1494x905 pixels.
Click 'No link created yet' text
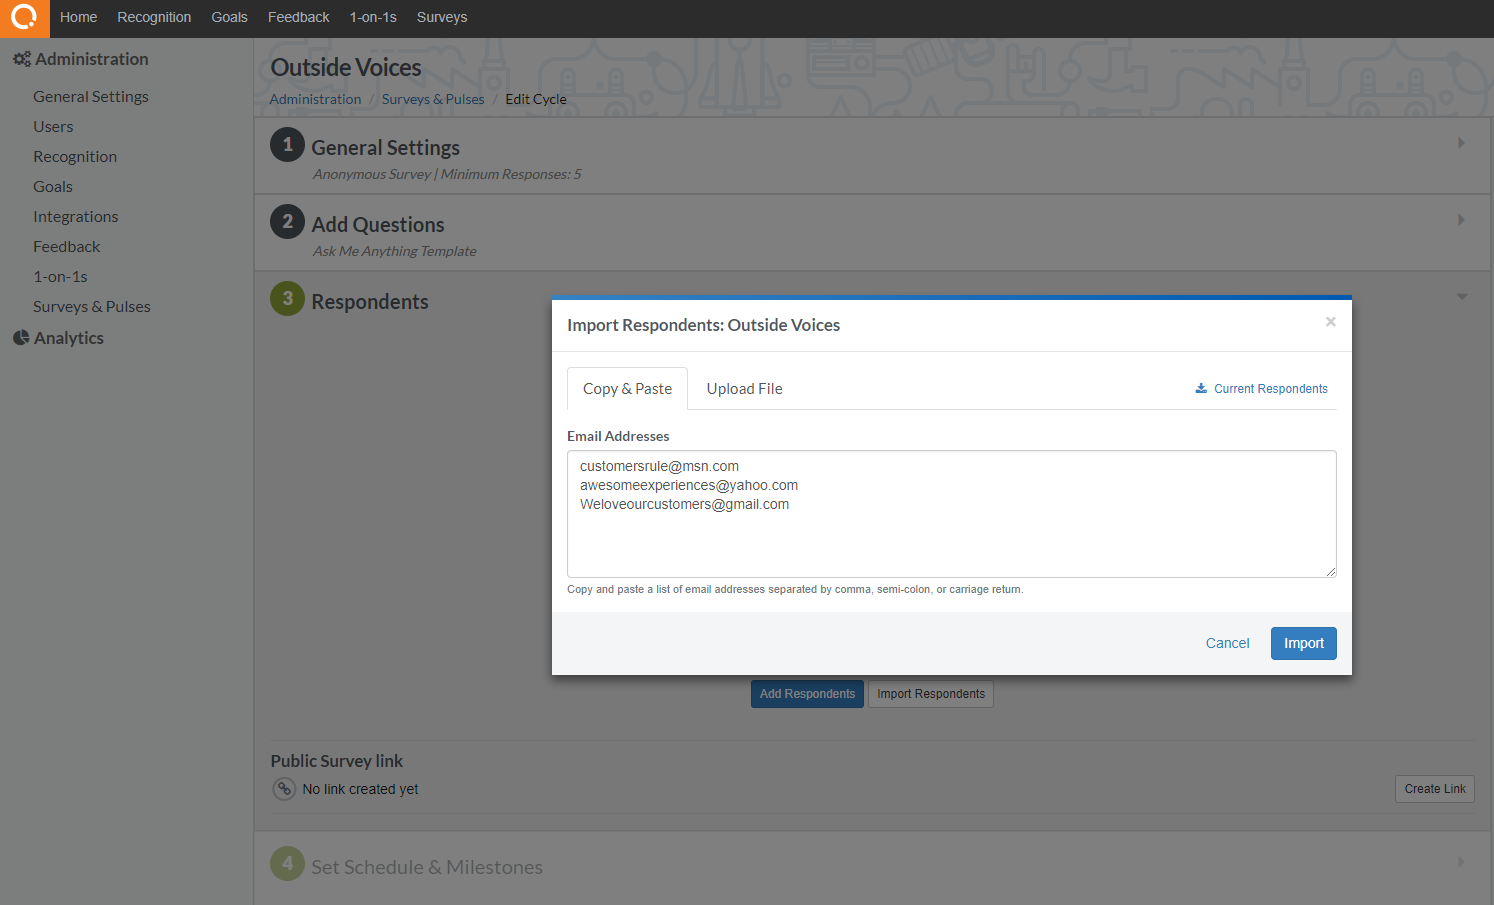360,789
